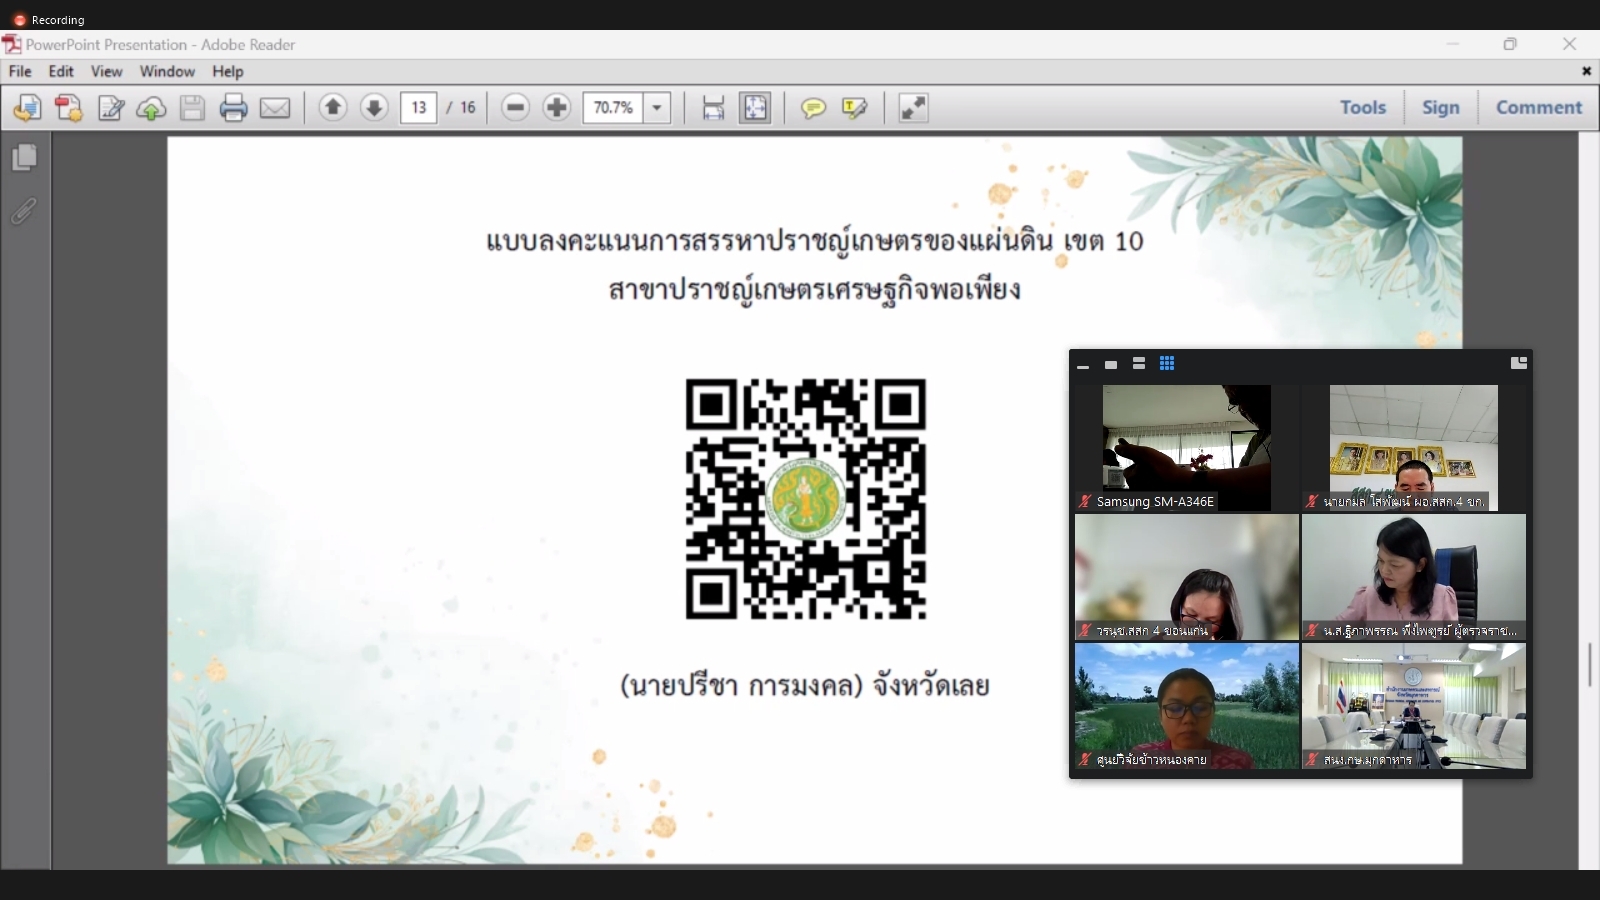
Task: Toggle the Fit one full page icon
Action: (755, 108)
